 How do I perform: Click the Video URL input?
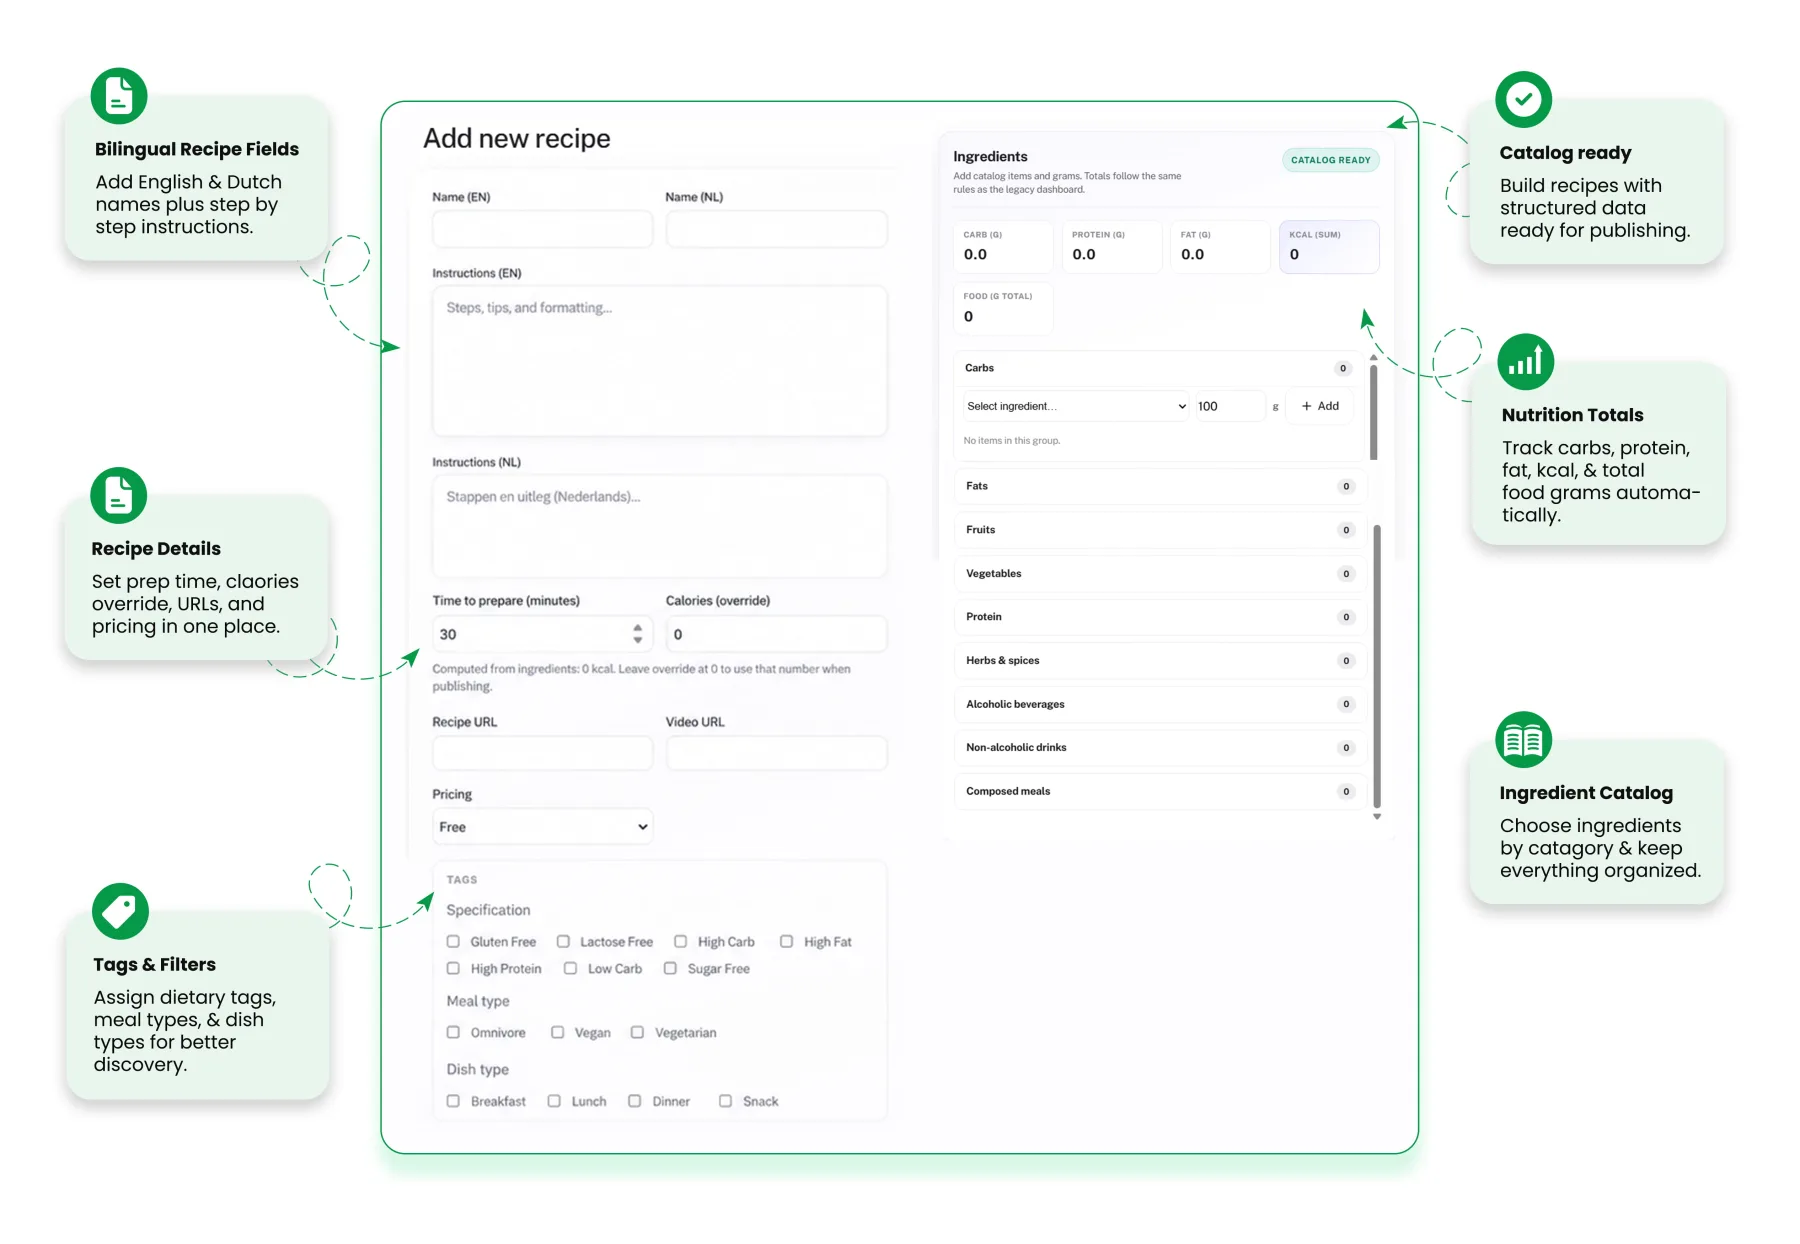pos(776,753)
